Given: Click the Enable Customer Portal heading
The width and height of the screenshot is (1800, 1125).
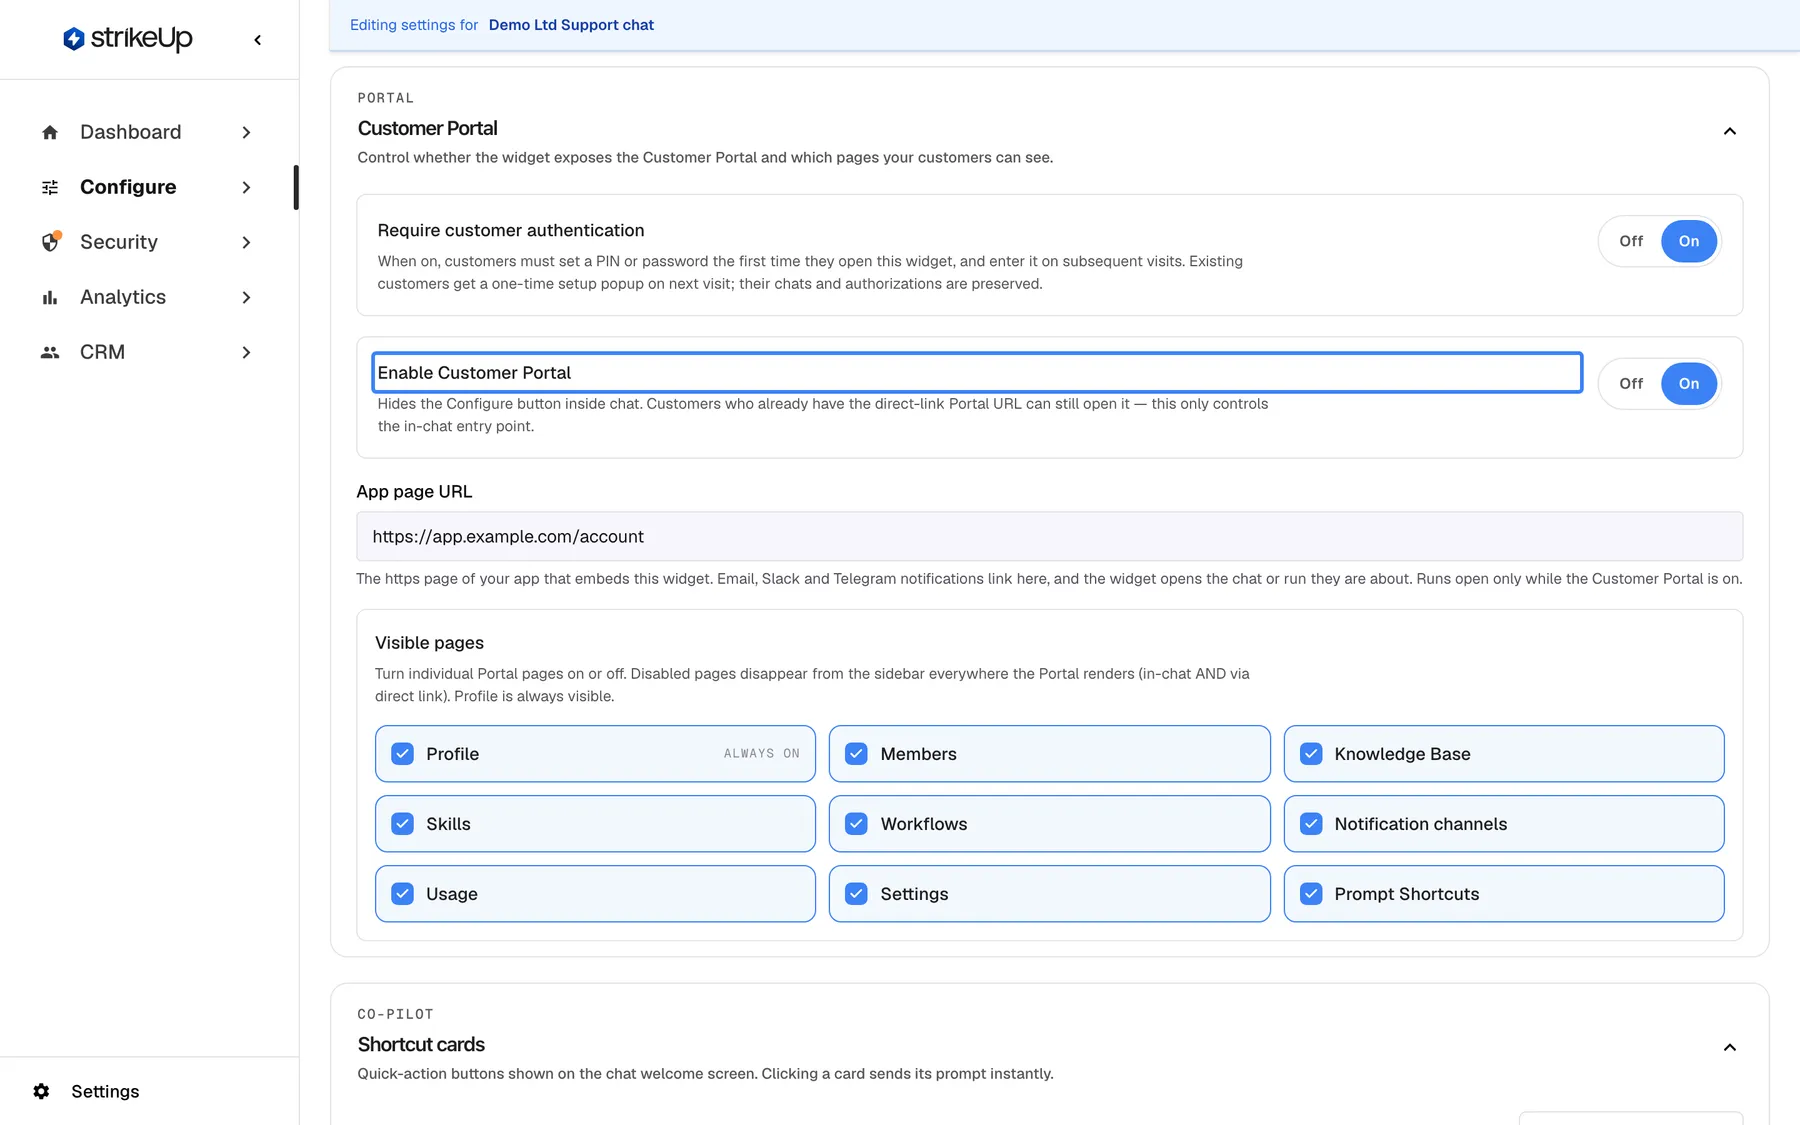Looking at the screenshot, I should 474,373.
